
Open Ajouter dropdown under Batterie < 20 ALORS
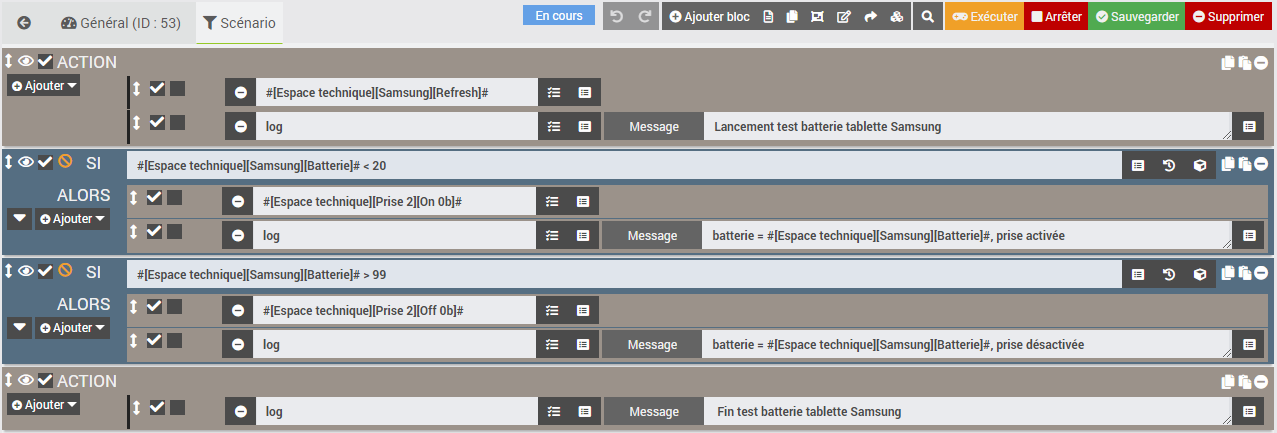(72, 219)
